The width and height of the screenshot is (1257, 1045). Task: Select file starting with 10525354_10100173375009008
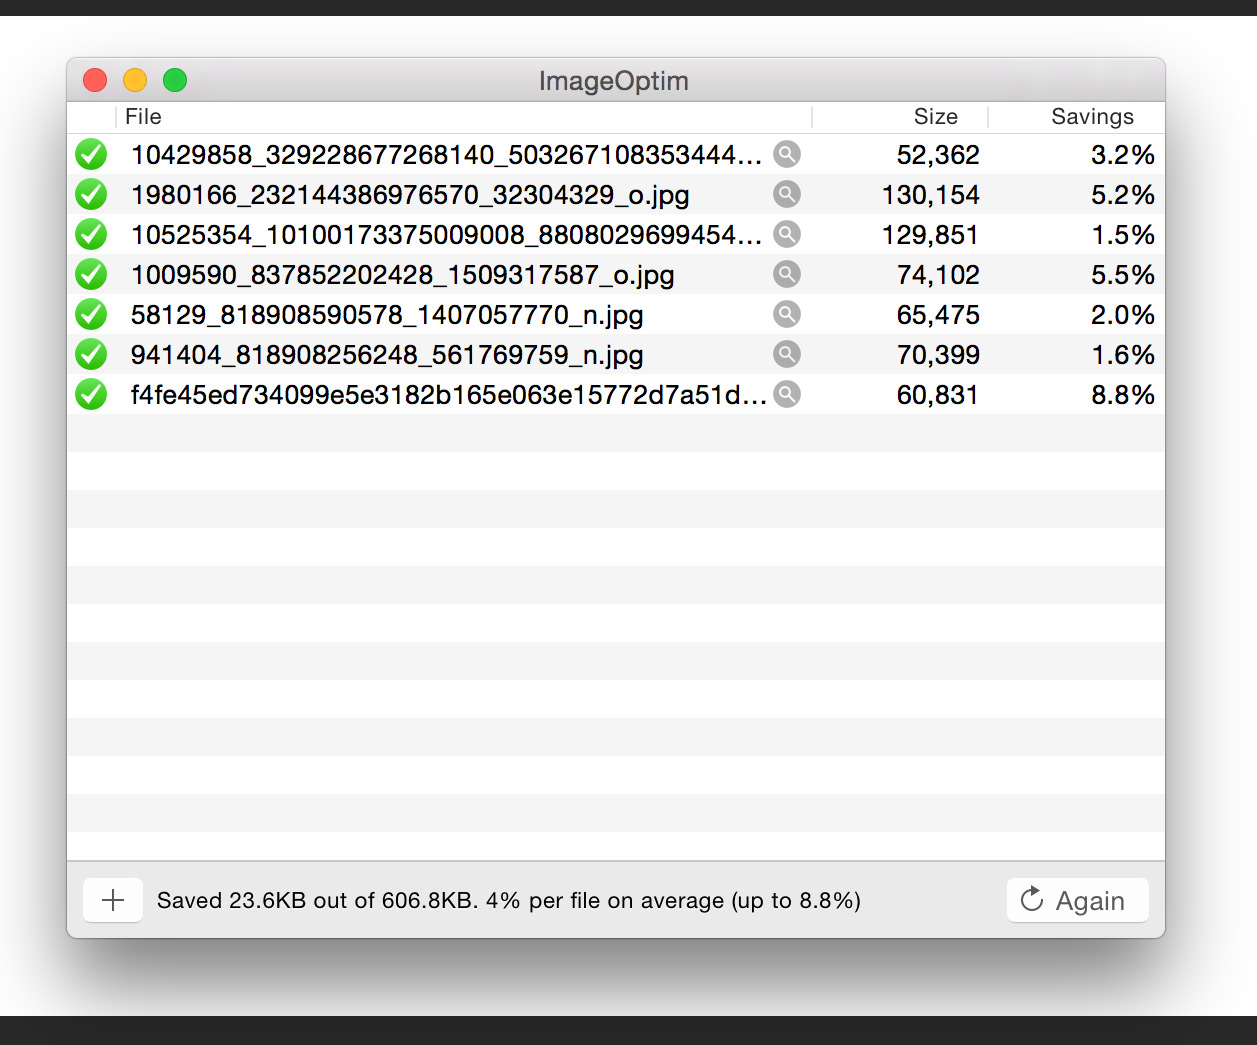coord(447,235)
